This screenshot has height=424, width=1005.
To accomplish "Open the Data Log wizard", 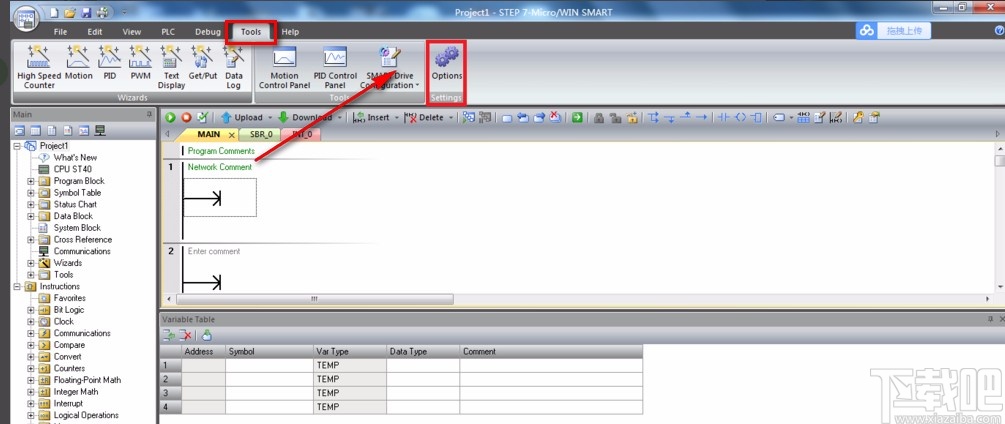I will (x=234, y=66).
